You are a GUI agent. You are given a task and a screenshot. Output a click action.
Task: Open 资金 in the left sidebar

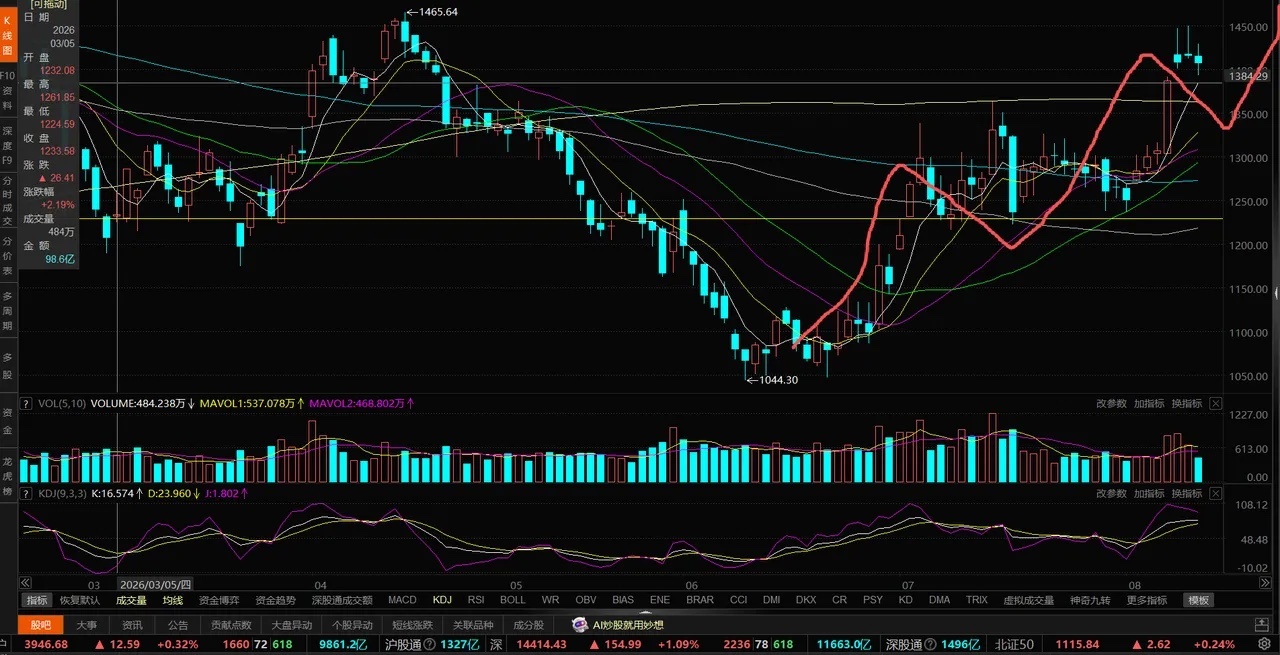click(x=8, y=421)
